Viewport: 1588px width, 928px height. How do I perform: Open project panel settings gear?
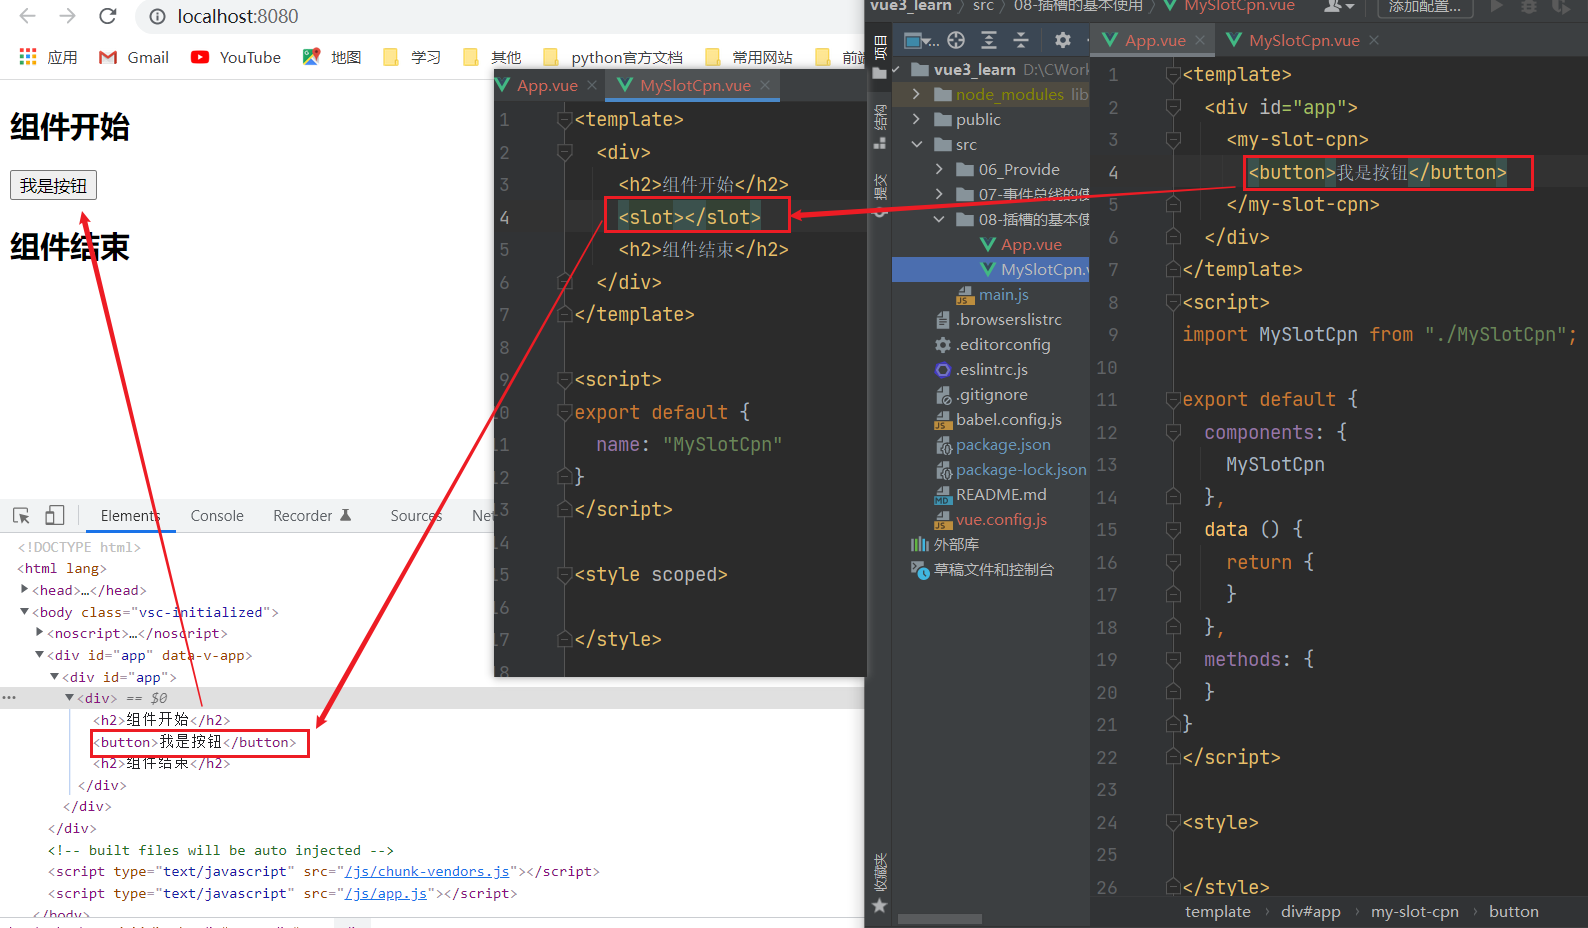(x=1063, y=40)
